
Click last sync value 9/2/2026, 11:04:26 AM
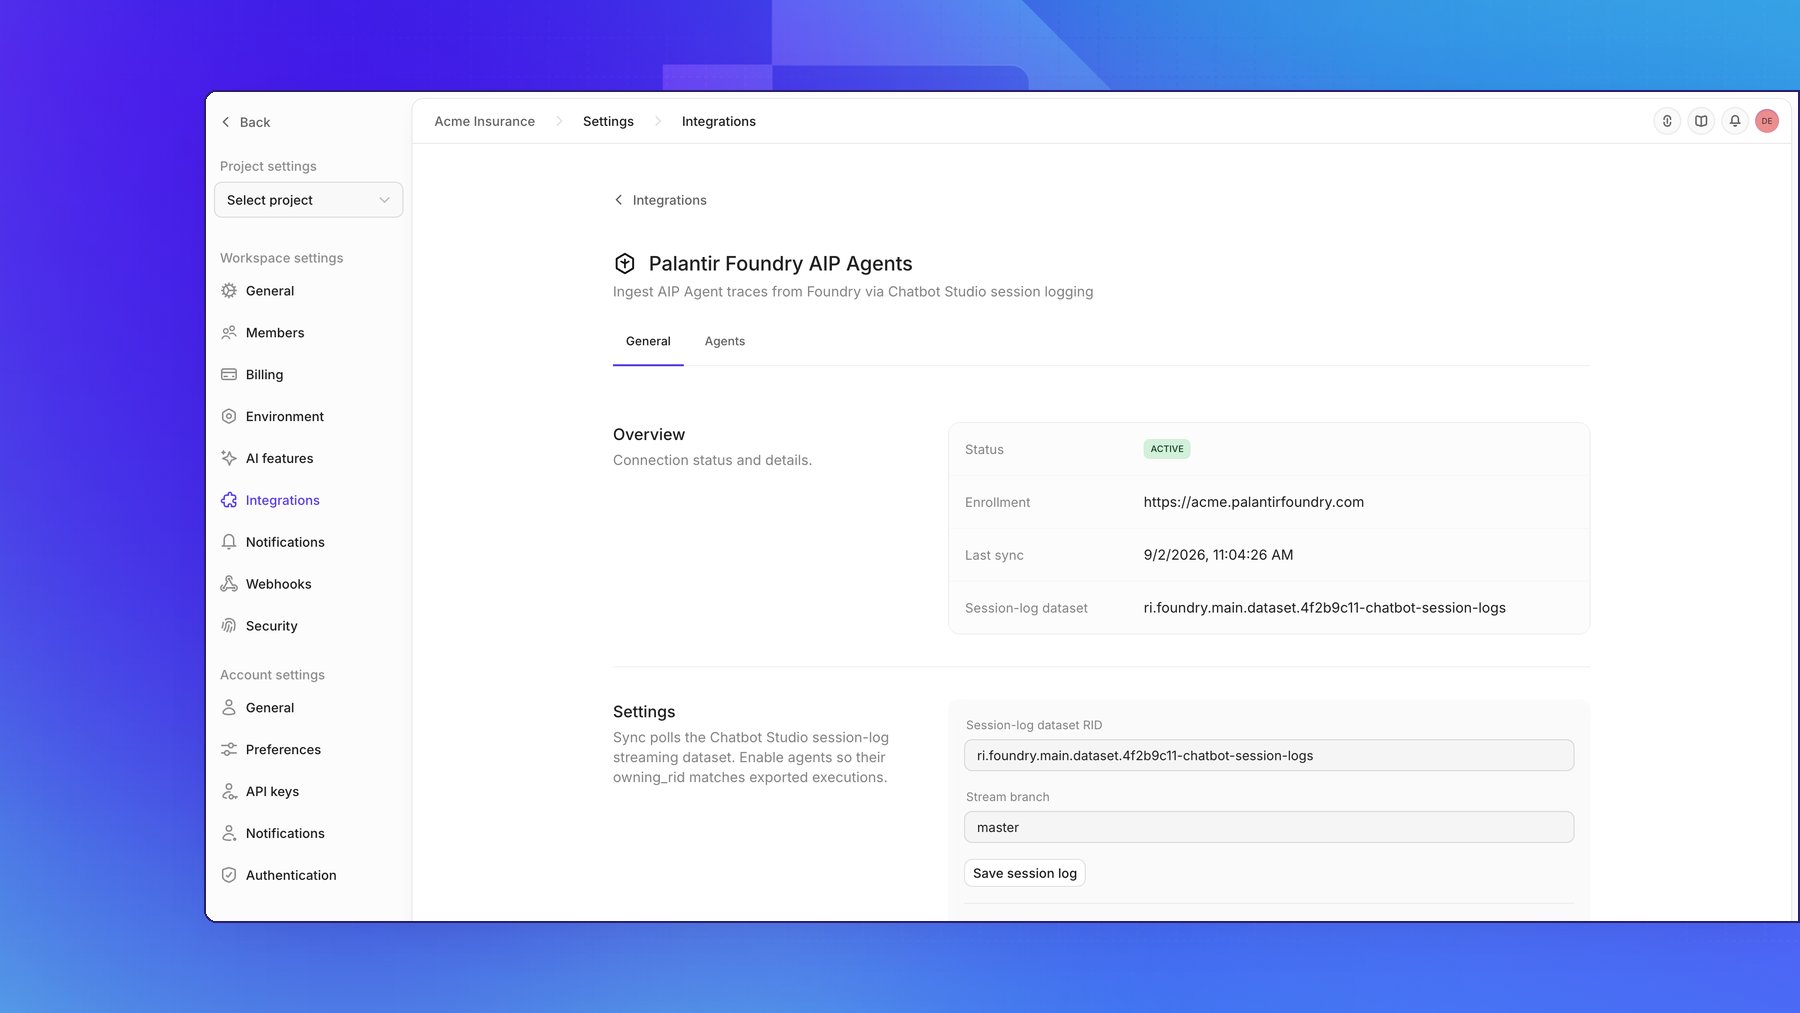tap(1218, 555)
